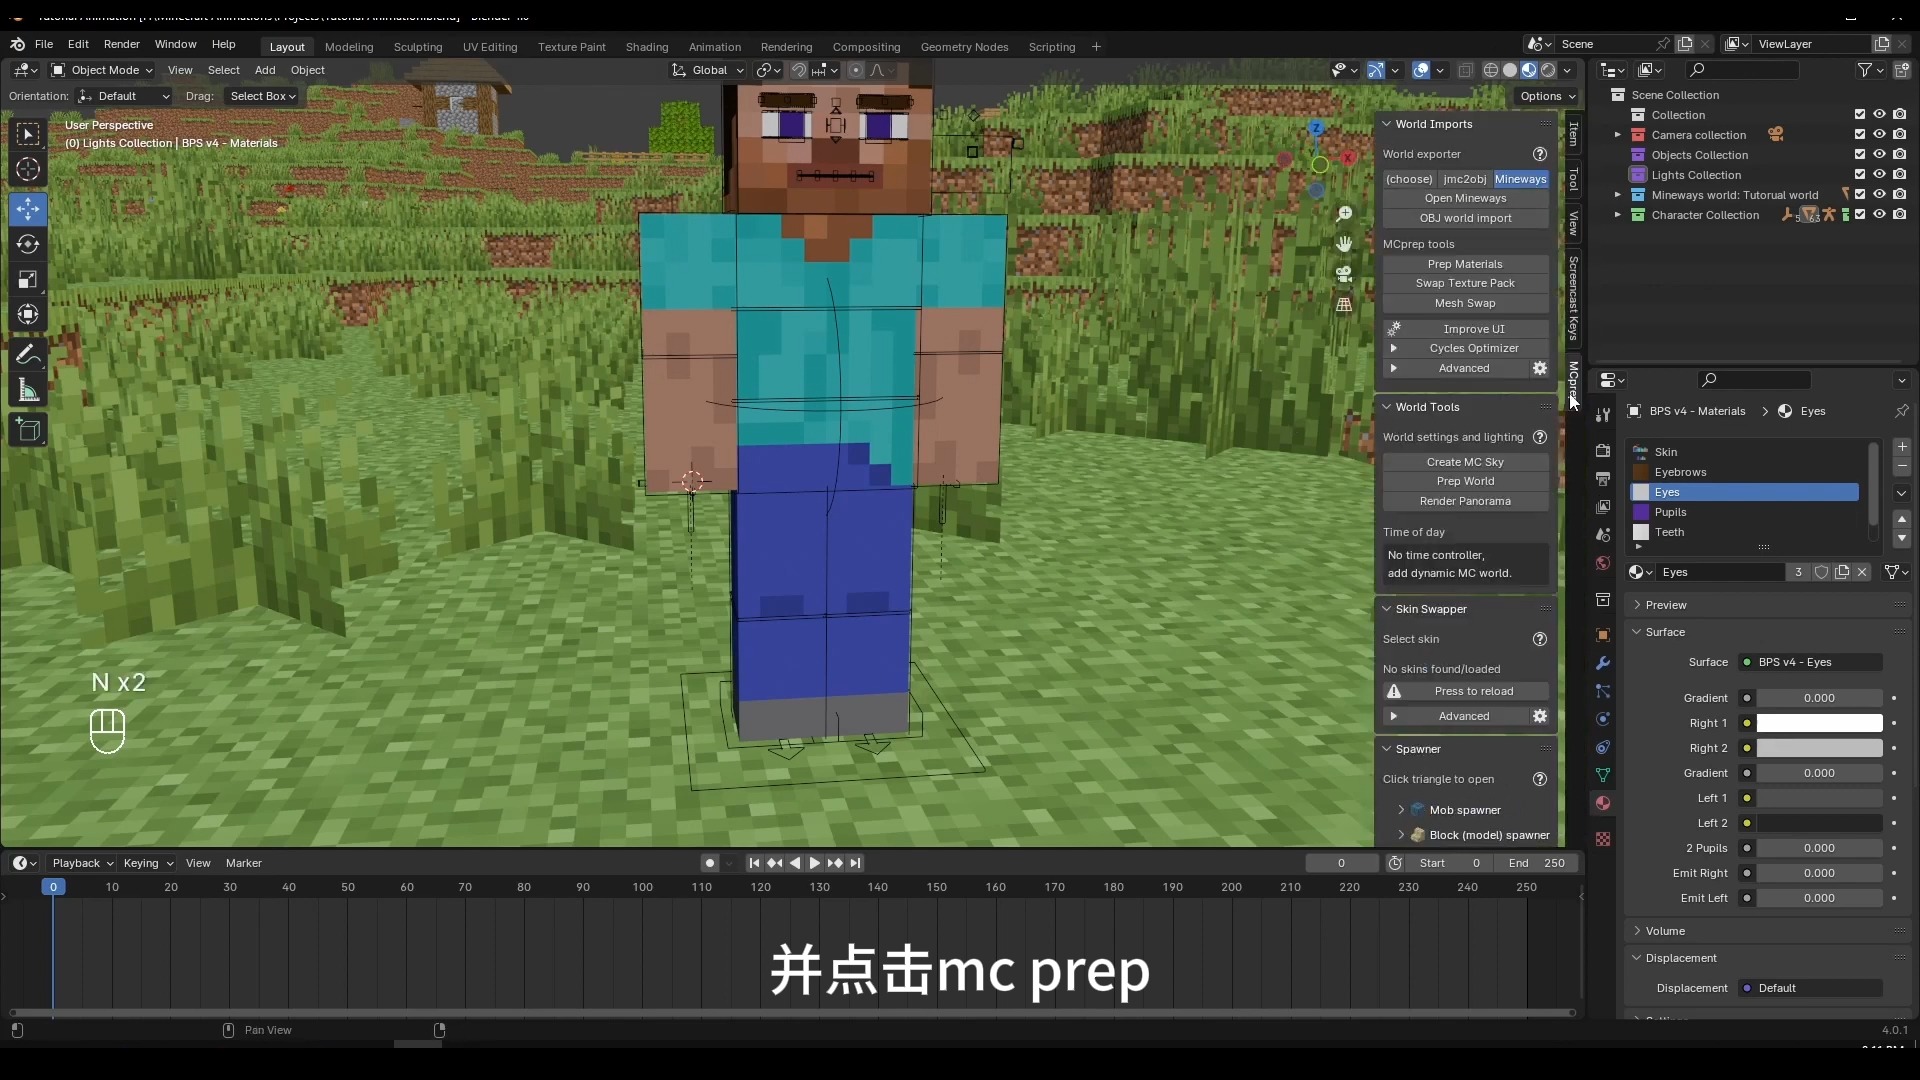Click the Create MC Sky button
Image resolution: width=1920 pixels, height=1080 pixels.
pyautogui.click(x=1464, y=462)
